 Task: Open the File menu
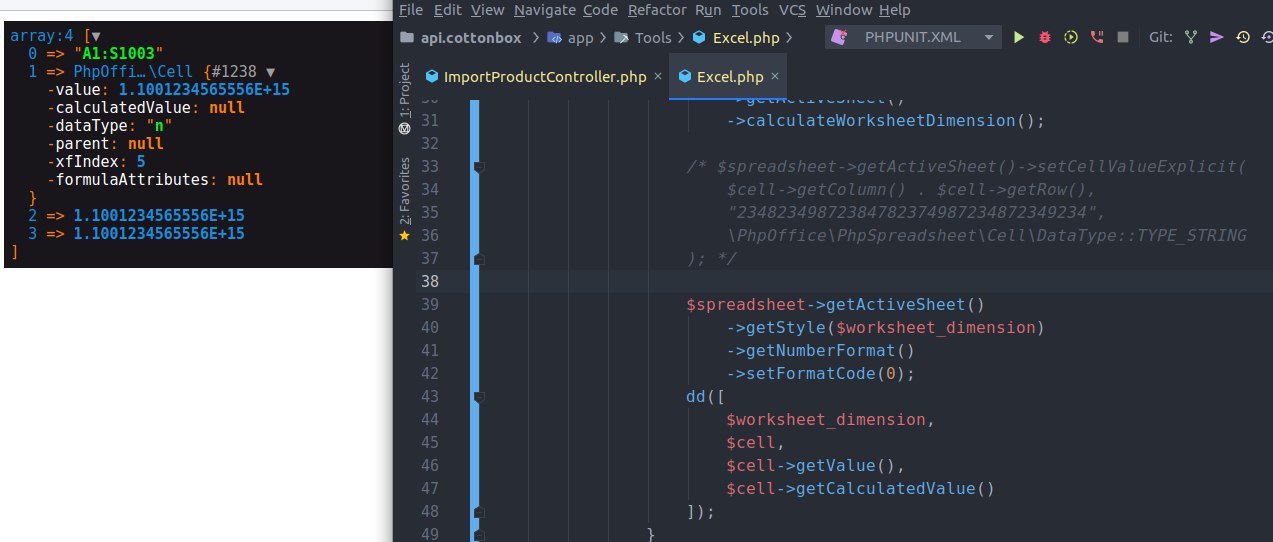[x=411, y=10]
